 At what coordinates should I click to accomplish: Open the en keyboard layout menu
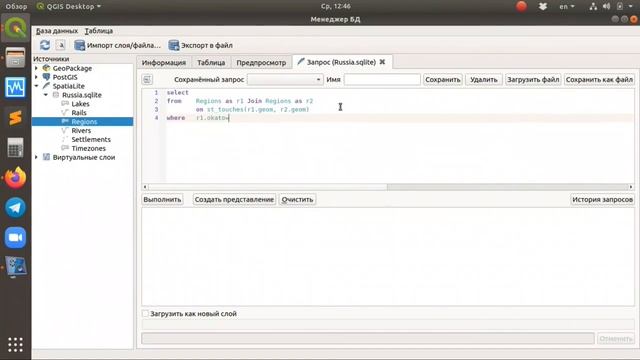pos(567,6)
